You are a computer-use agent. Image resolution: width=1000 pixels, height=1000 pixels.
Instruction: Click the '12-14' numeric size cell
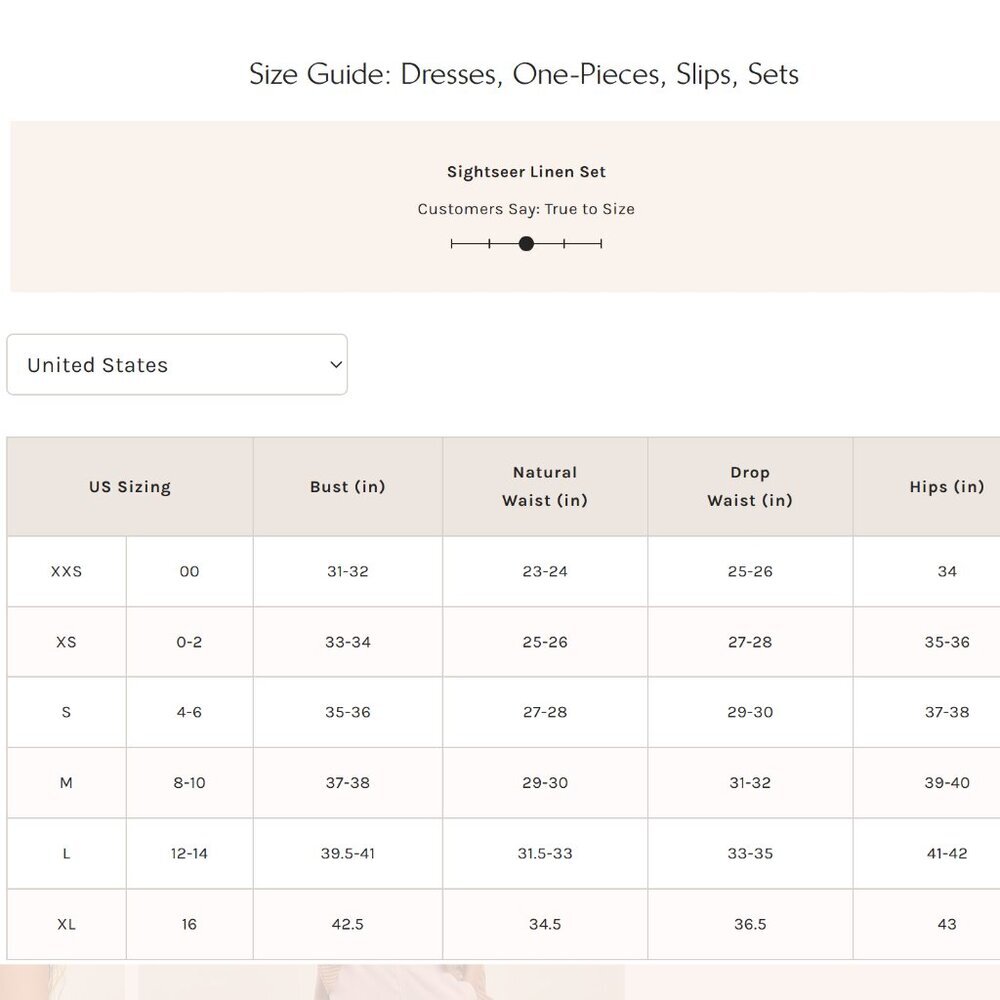coord(189,853)
